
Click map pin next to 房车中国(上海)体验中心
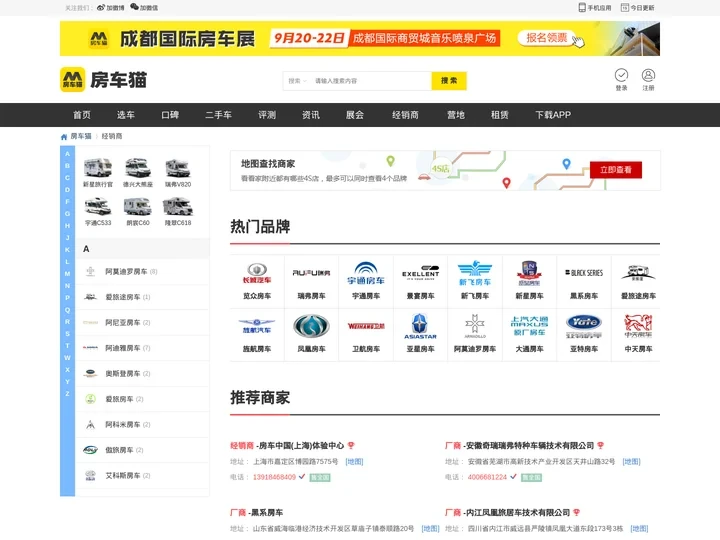351,445
